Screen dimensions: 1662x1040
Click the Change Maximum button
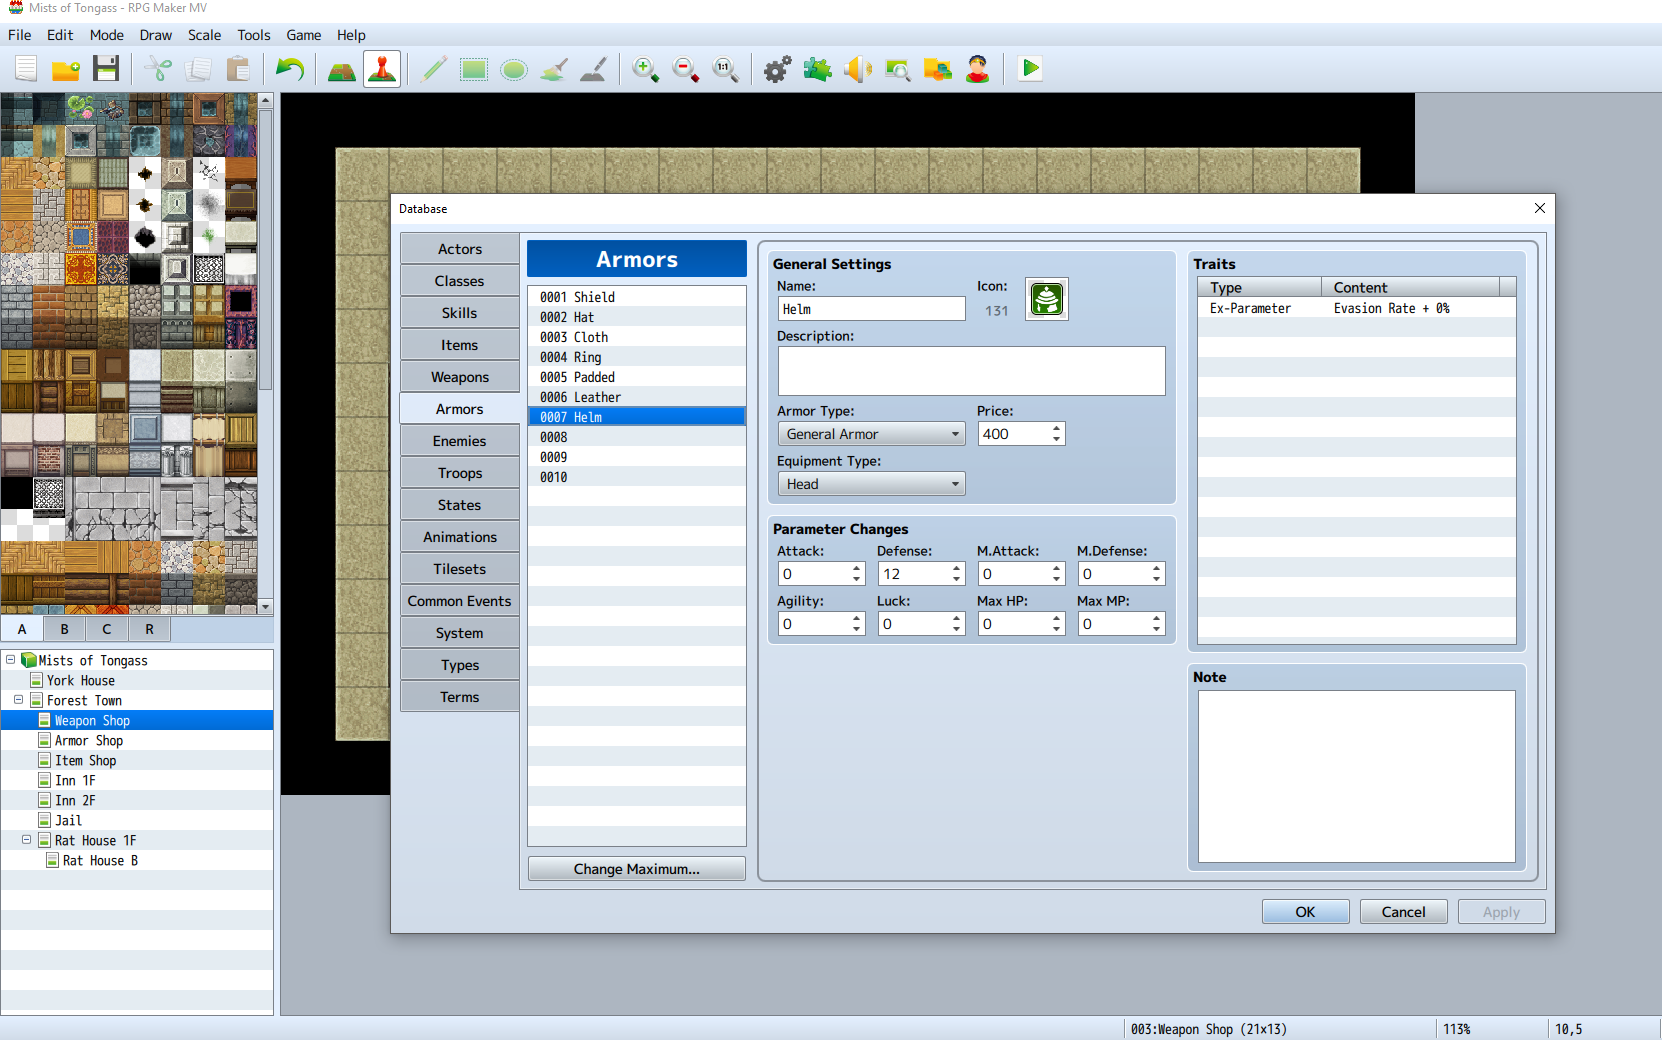pos(636,869)
